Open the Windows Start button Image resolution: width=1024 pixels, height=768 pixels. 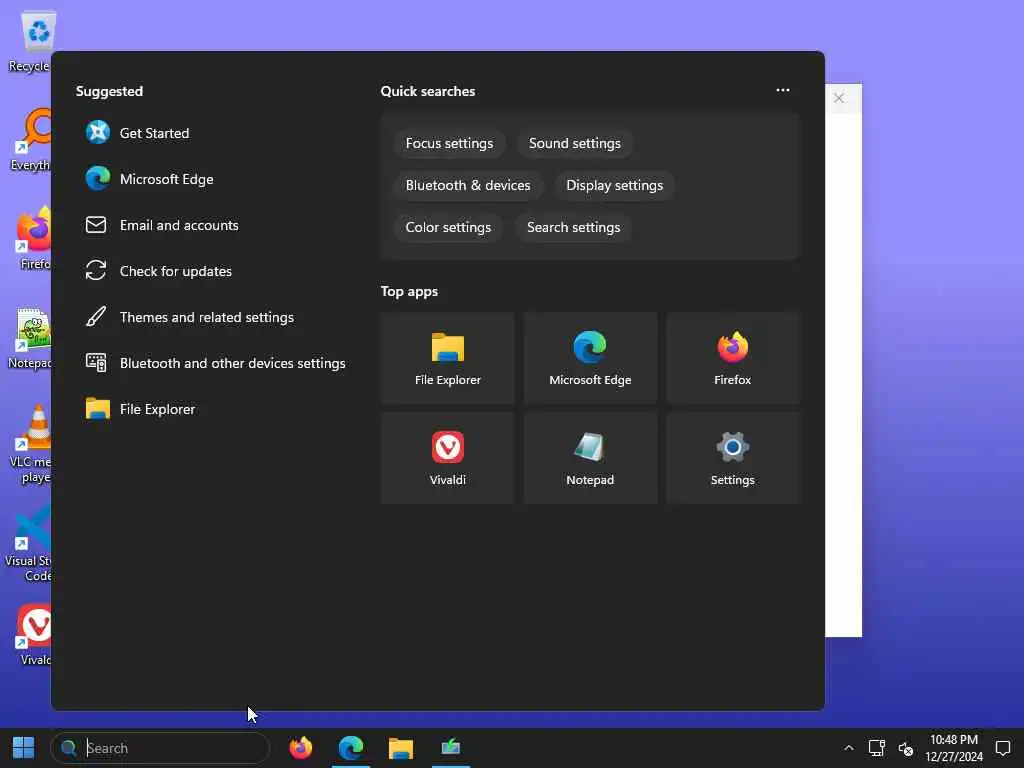[x=24, y=748]
